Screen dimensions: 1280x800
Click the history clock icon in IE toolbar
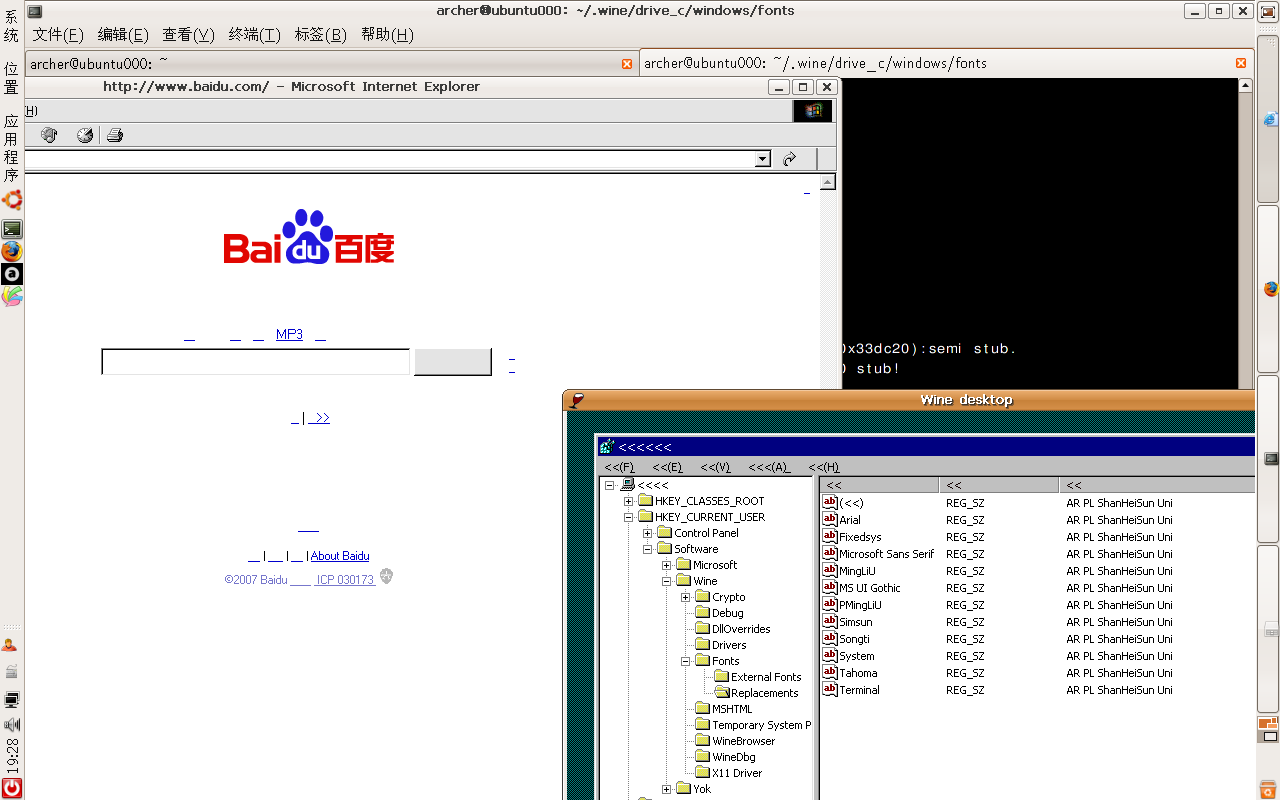pos(85,135)
